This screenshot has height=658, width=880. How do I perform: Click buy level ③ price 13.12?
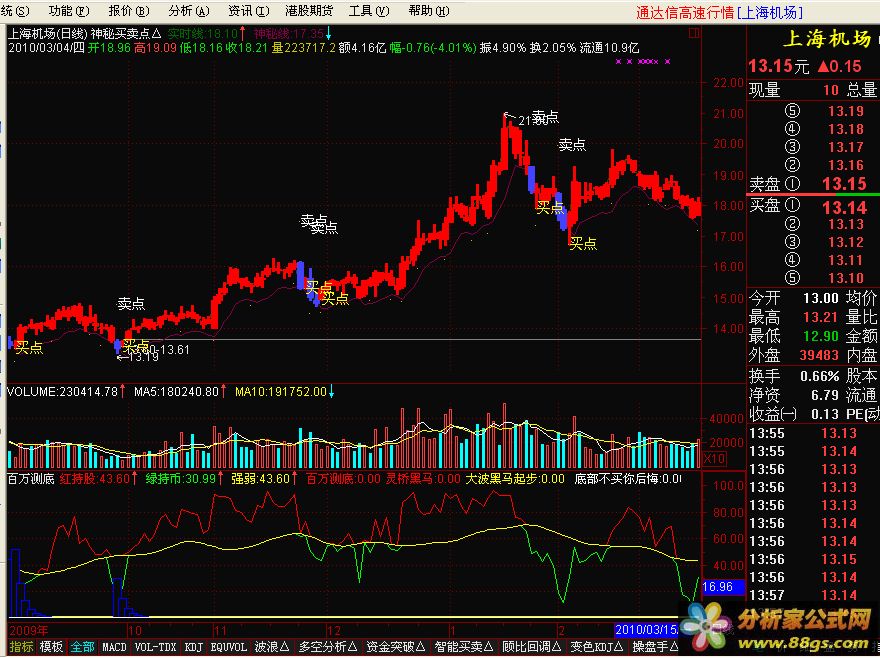click(x=846, y=242)
